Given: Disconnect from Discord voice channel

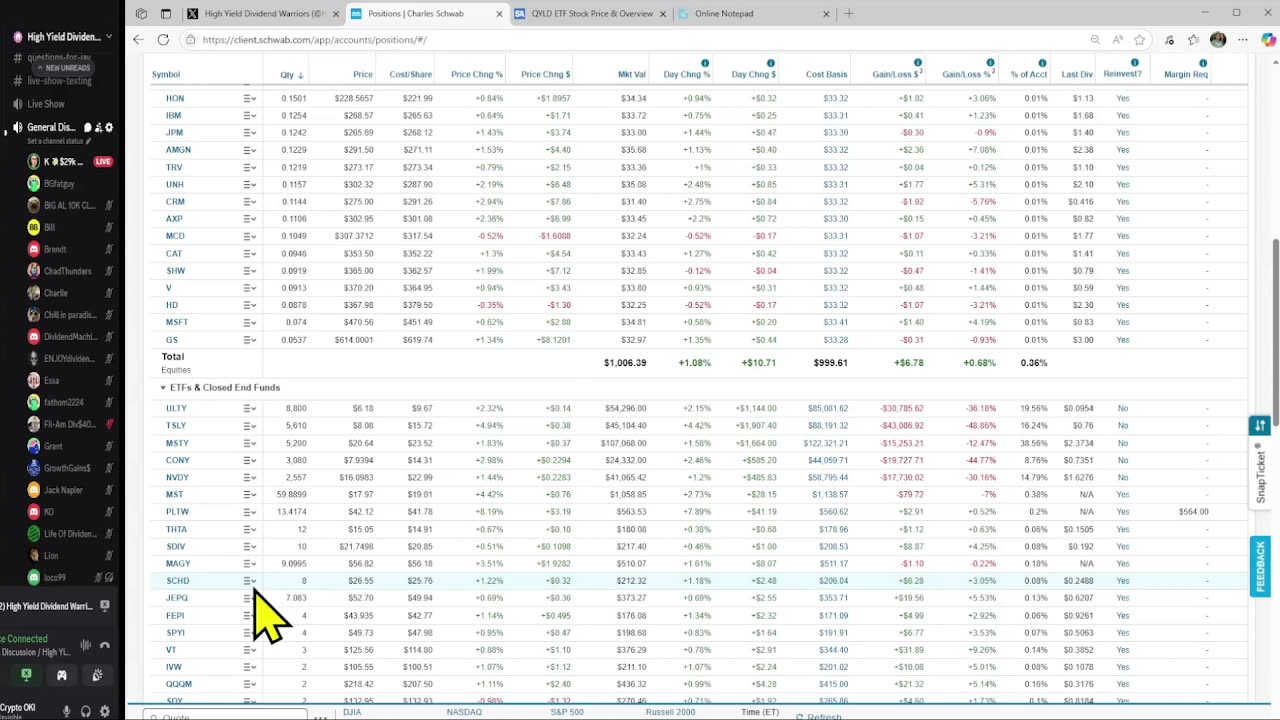Looking at the screenshot, I should coord(105,645).
